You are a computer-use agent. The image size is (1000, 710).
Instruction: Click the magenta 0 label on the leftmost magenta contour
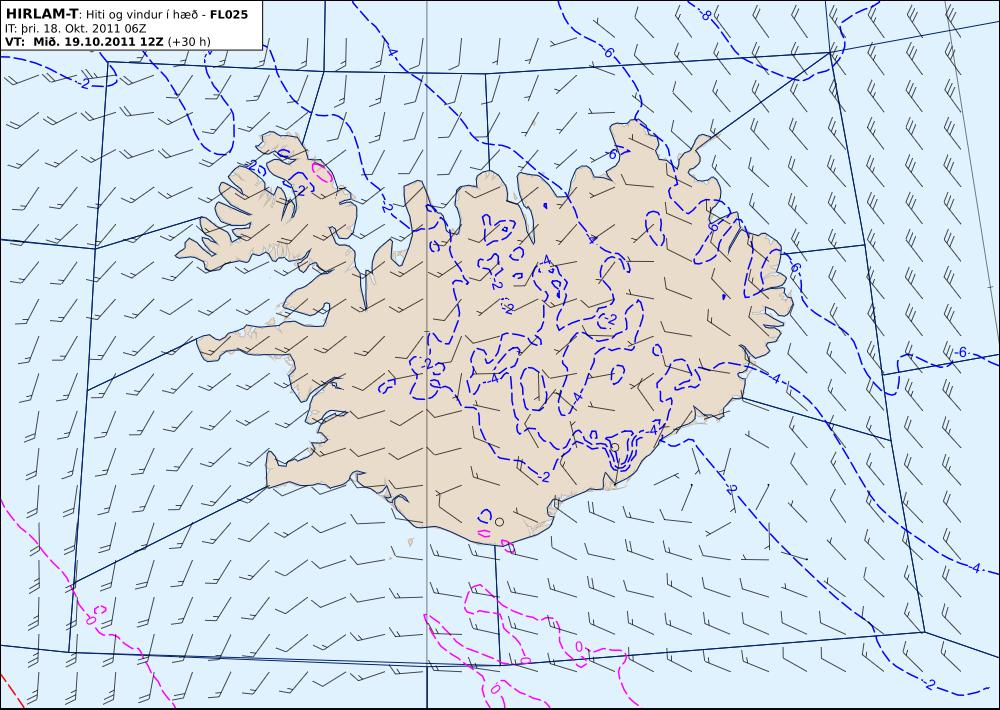tap(91, 619)
